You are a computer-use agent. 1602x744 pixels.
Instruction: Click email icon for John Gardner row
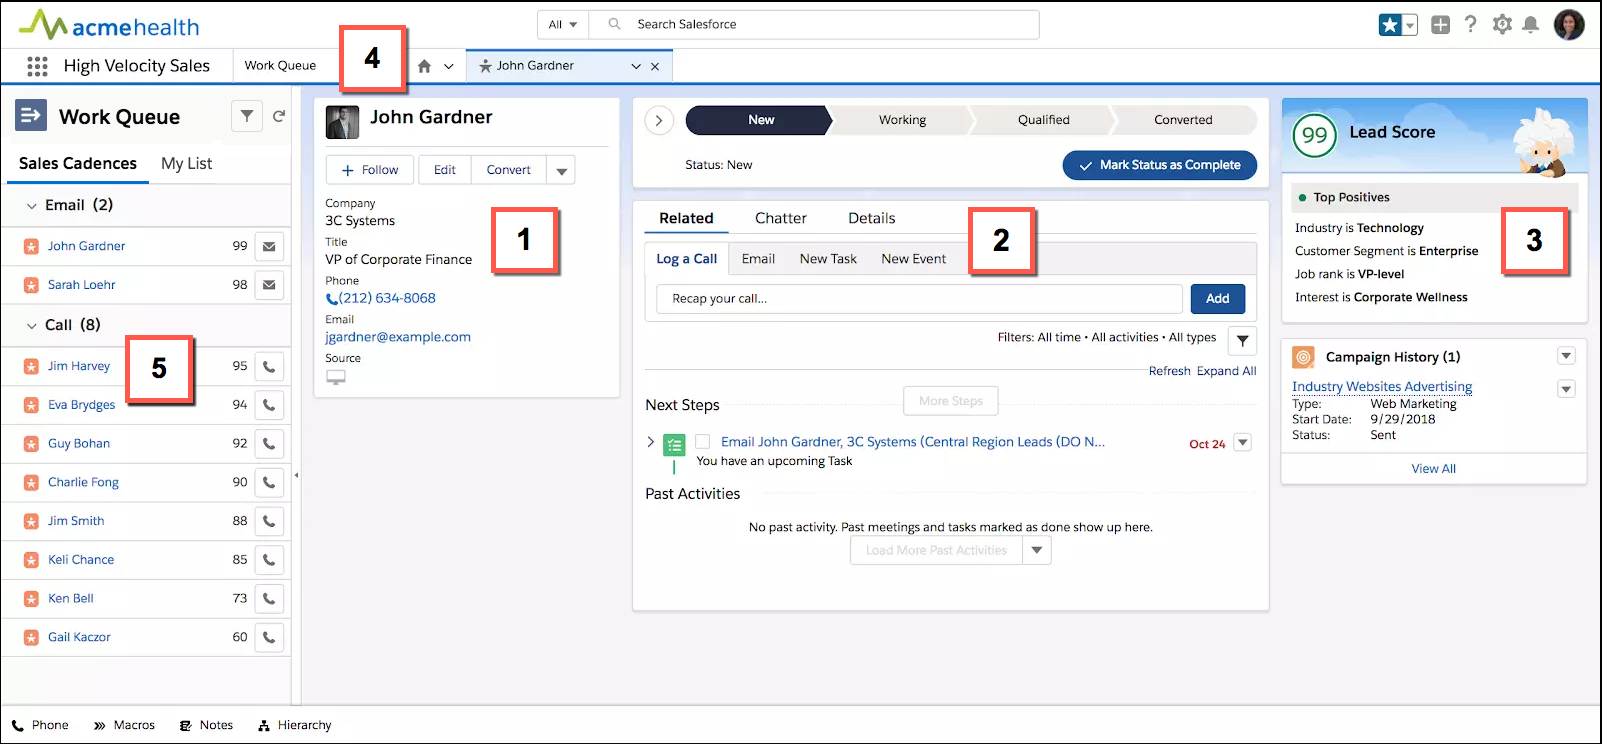click(269, 246)
